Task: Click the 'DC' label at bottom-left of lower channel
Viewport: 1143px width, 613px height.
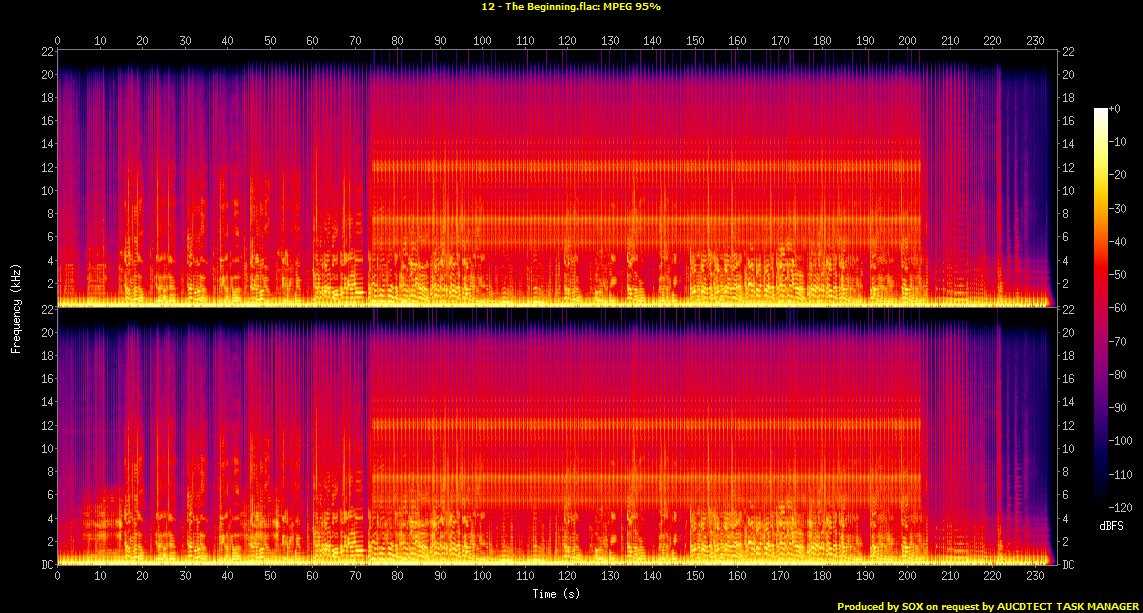Action: (x=46, y=565)
